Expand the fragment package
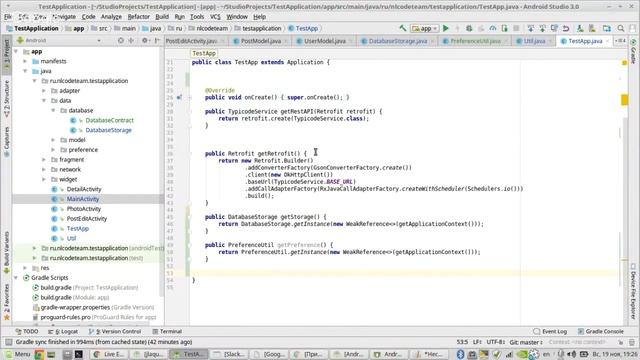 click(44, 160)
